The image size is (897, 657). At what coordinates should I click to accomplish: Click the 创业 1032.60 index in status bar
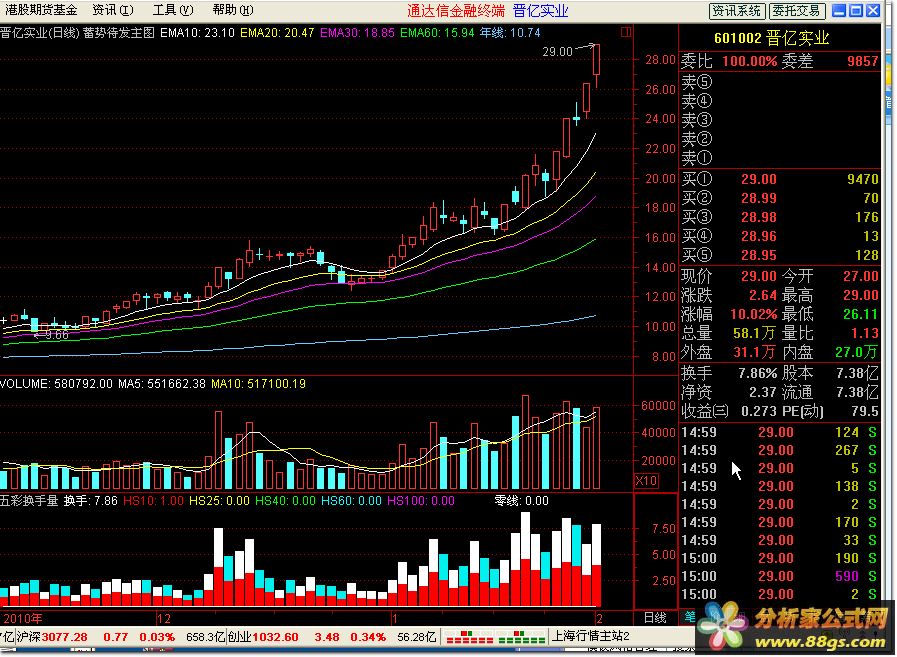pos(263,636)
